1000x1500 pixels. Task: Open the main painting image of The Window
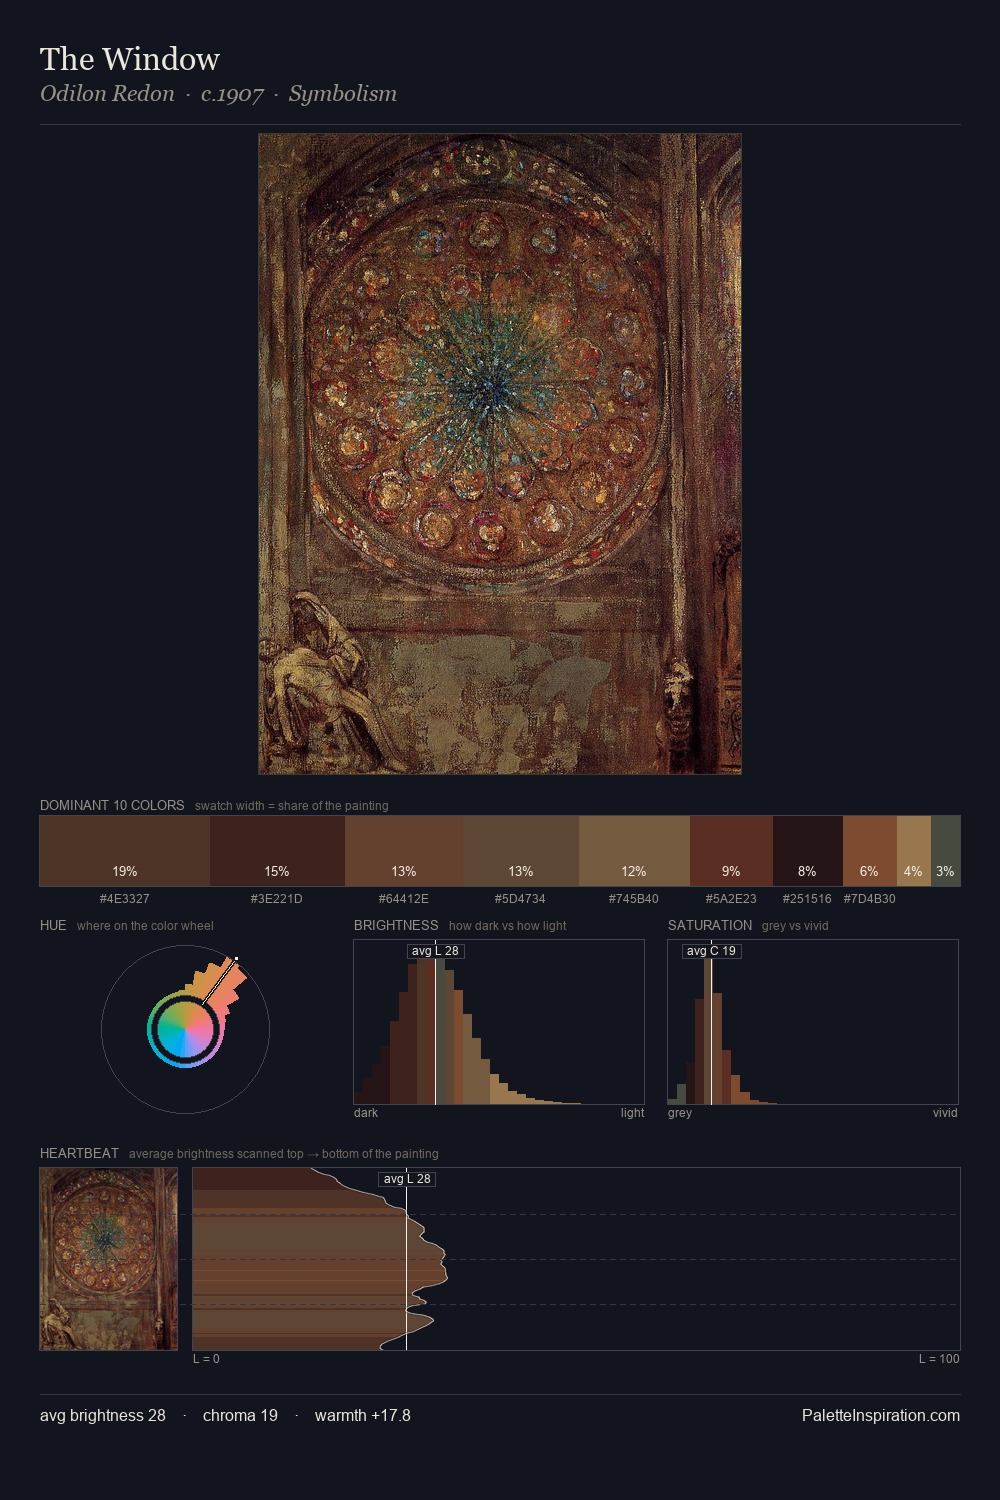click(x=500, y=454)
